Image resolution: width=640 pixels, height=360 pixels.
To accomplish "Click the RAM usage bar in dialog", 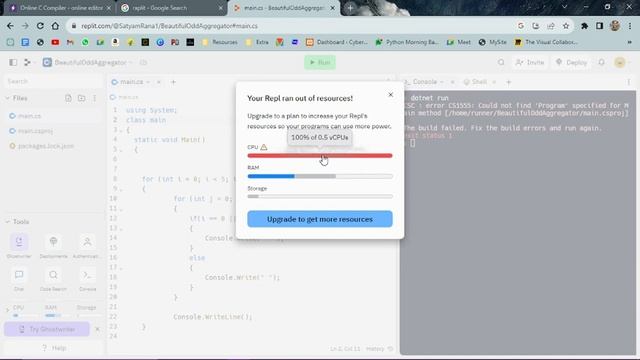I will tap(320, 176).
